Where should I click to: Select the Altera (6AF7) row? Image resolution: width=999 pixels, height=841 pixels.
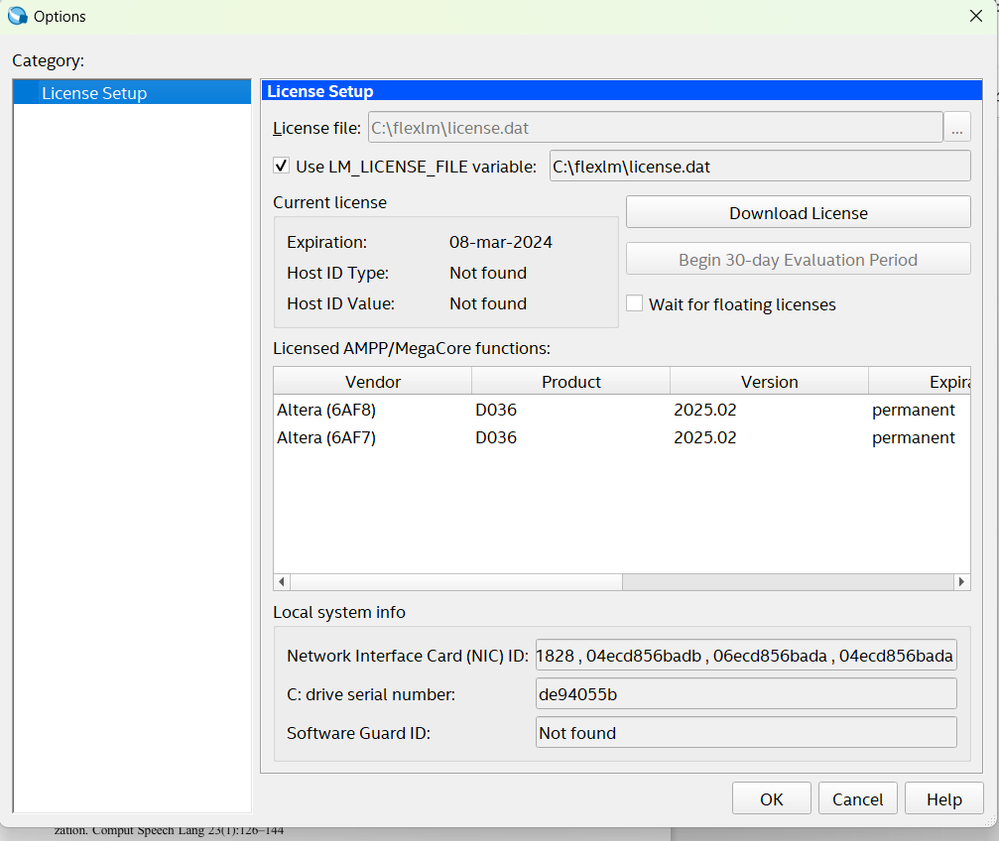622,438
